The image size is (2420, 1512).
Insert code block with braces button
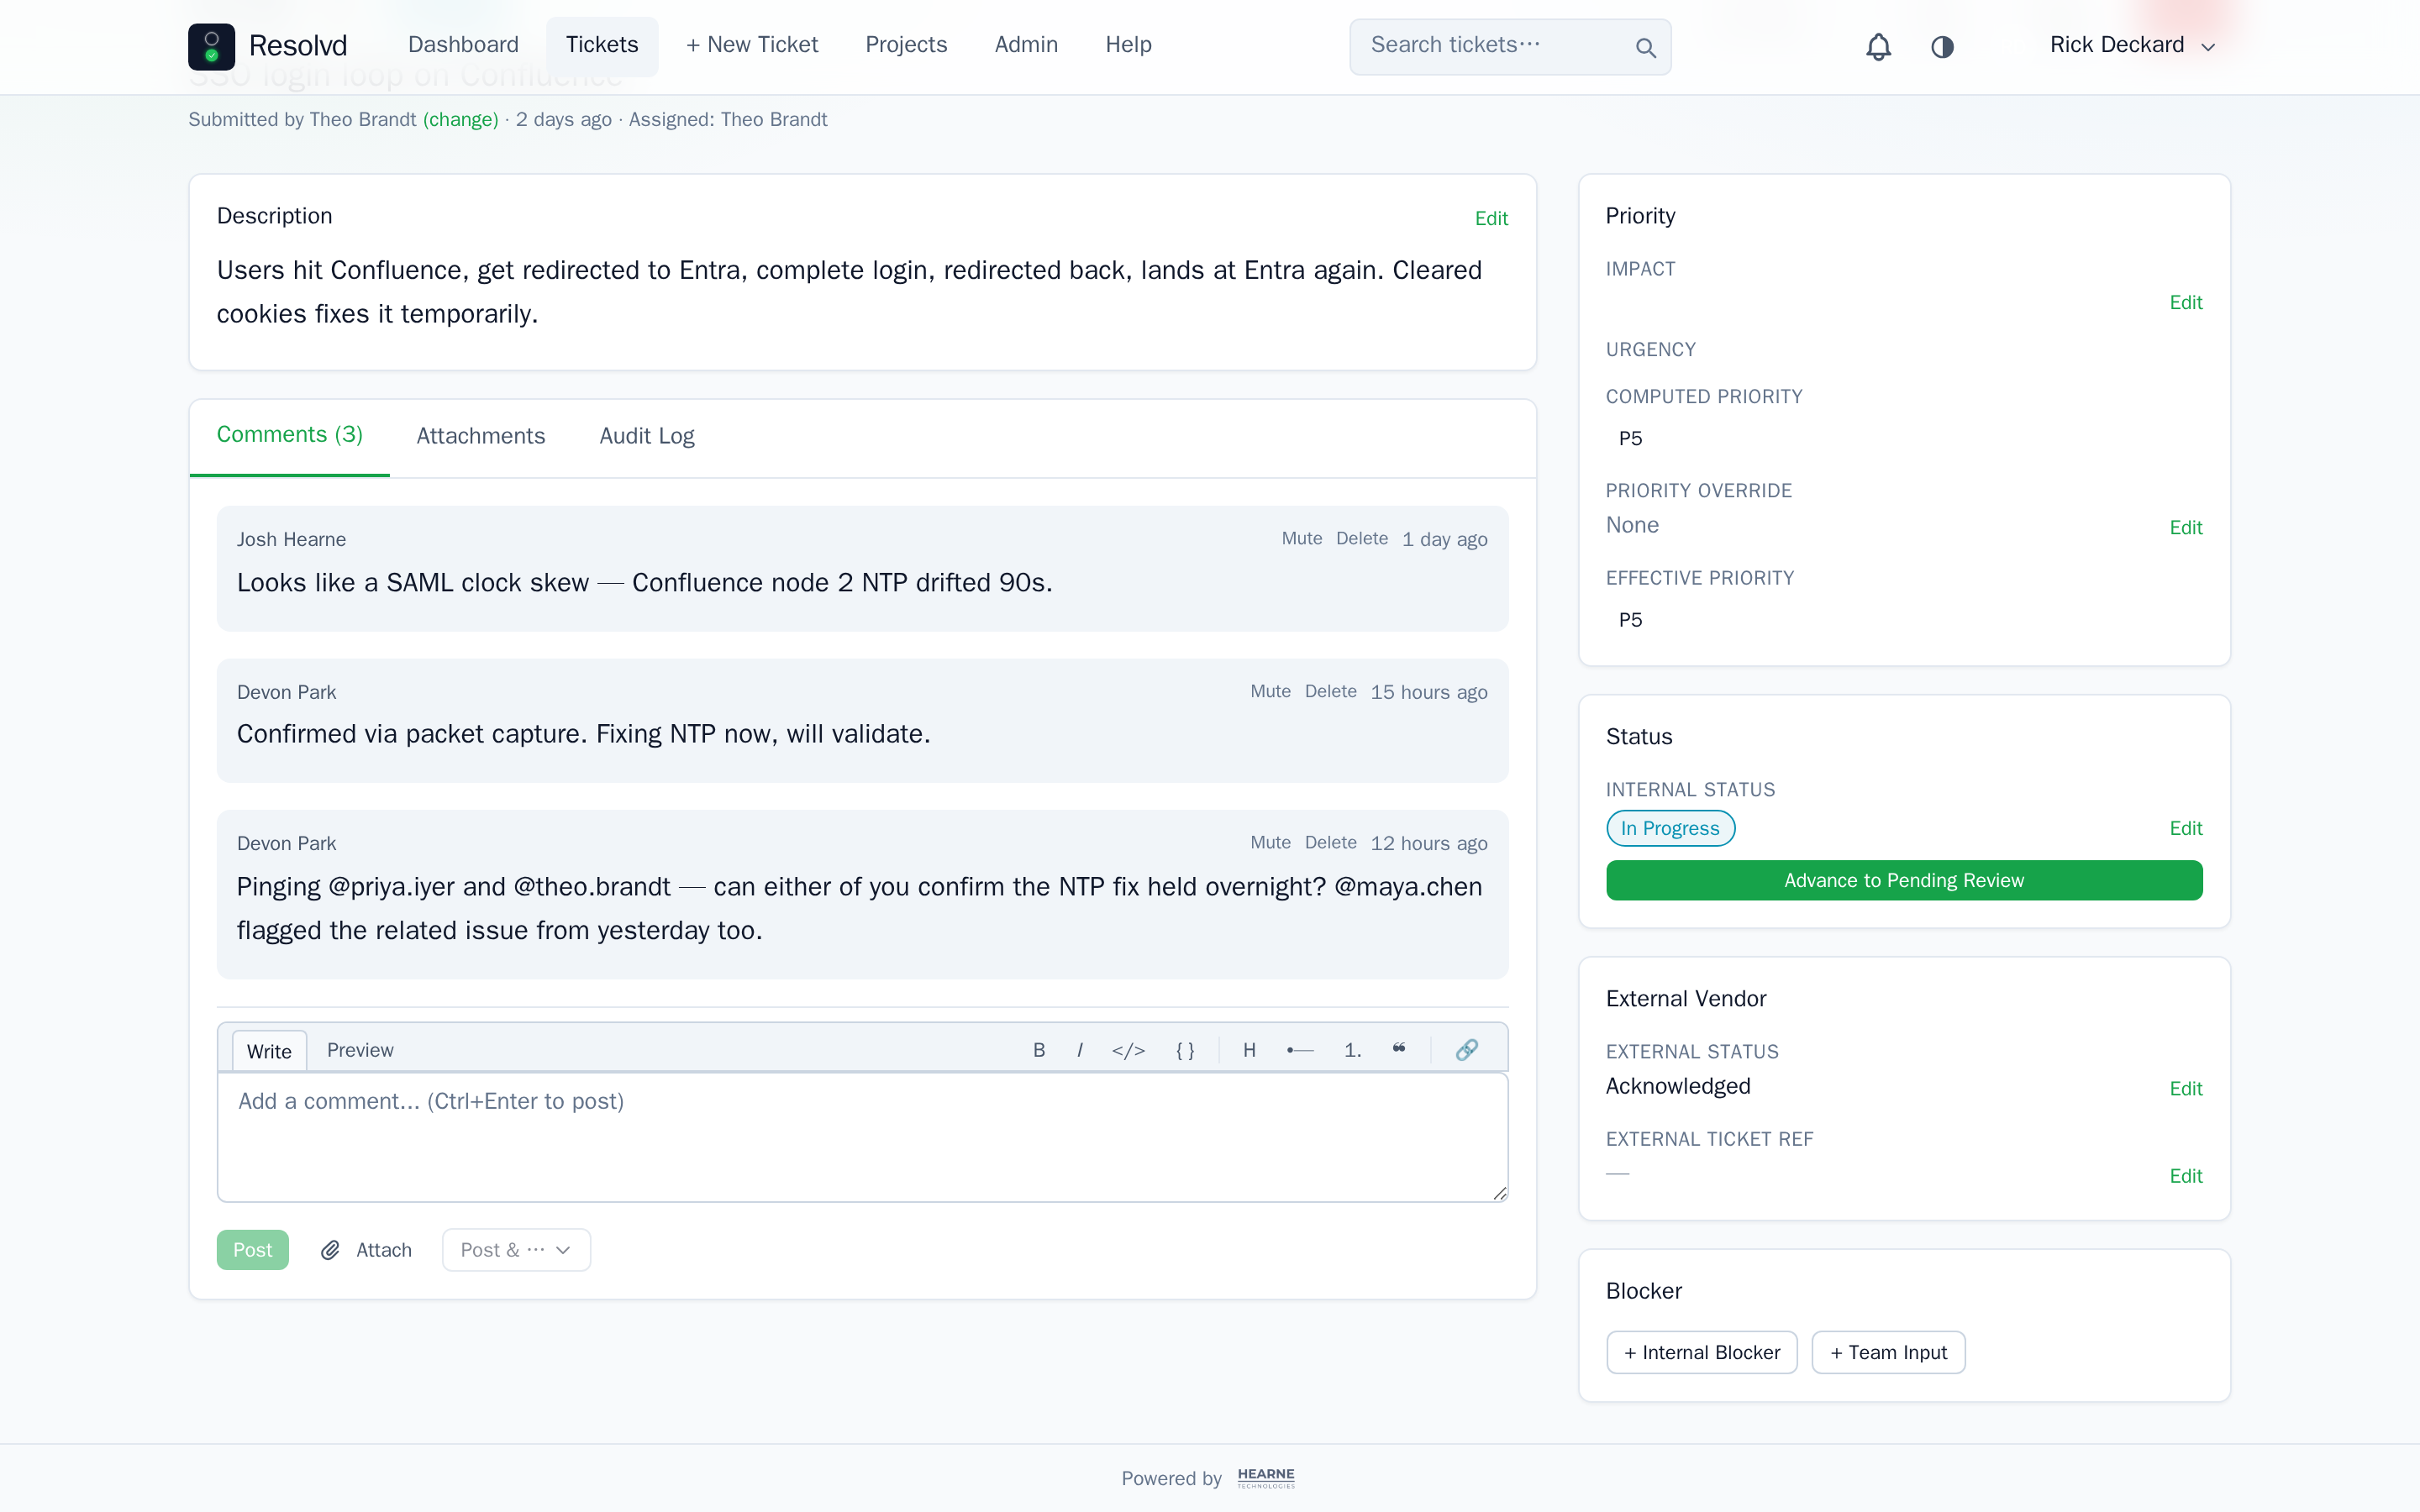tap(1185, 1050)
